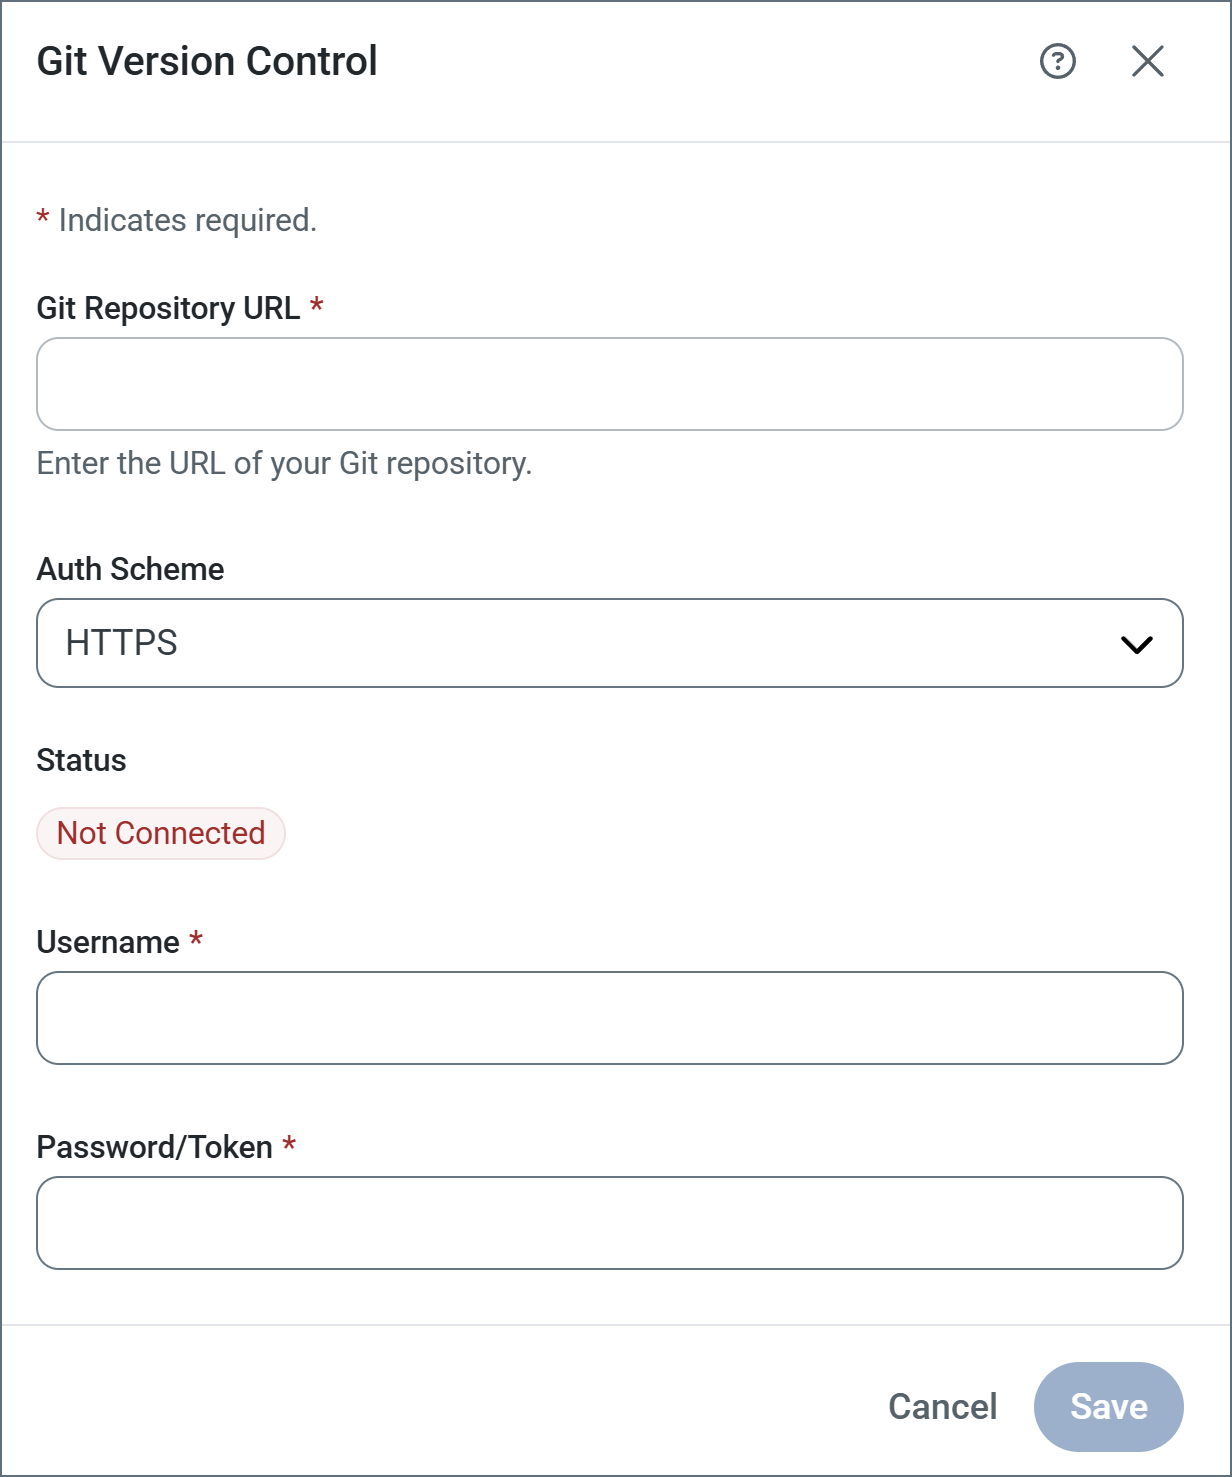Click the Git Repository URL label
Image resolution: width=1232 pixels, height=1477 pixels.
coord(168,308)
